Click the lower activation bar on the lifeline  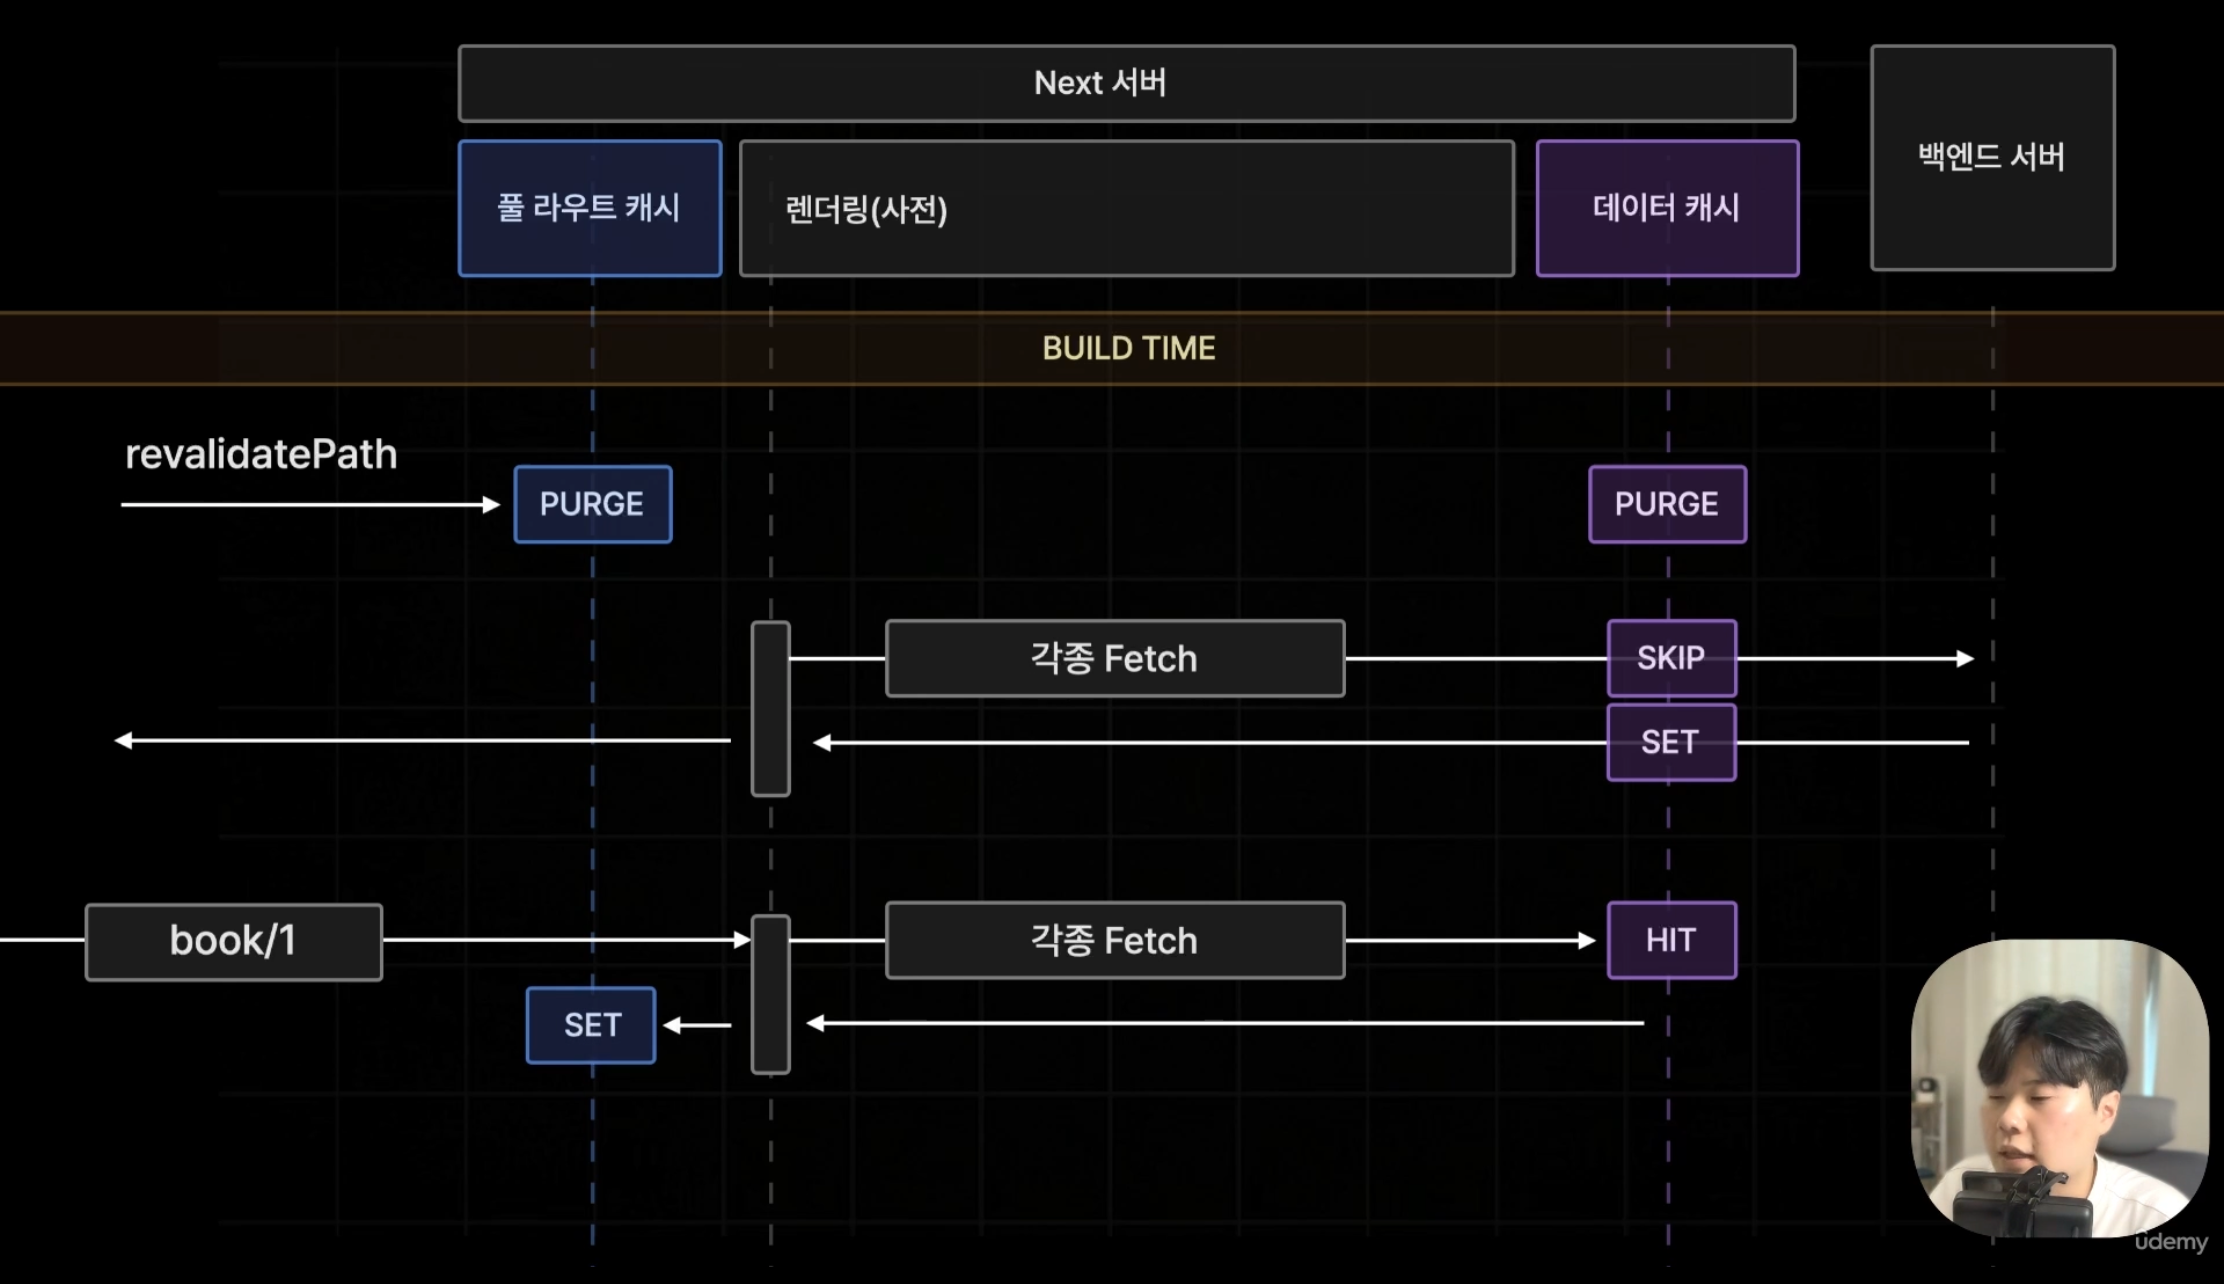point(769,995)
